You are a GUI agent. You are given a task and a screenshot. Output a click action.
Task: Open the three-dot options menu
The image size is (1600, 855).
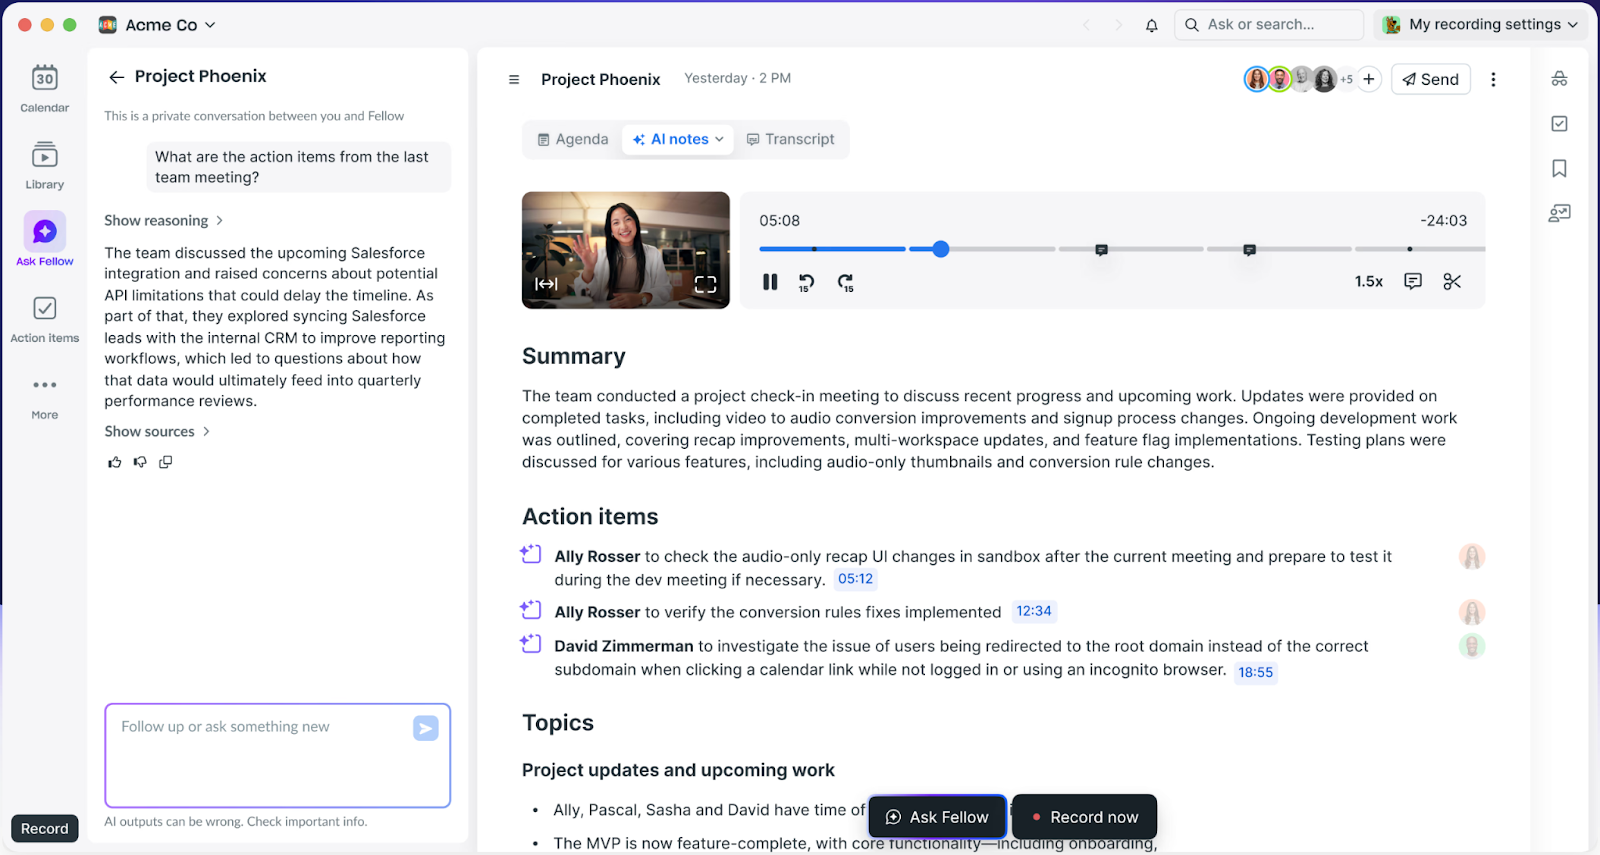click(x=1493, y=79)
